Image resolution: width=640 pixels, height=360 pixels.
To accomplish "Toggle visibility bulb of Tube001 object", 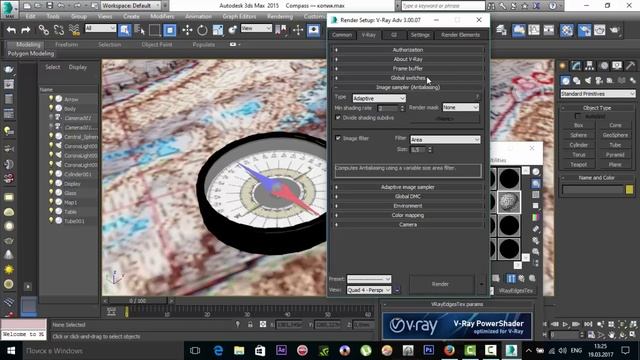I will (x=51, y=220).
